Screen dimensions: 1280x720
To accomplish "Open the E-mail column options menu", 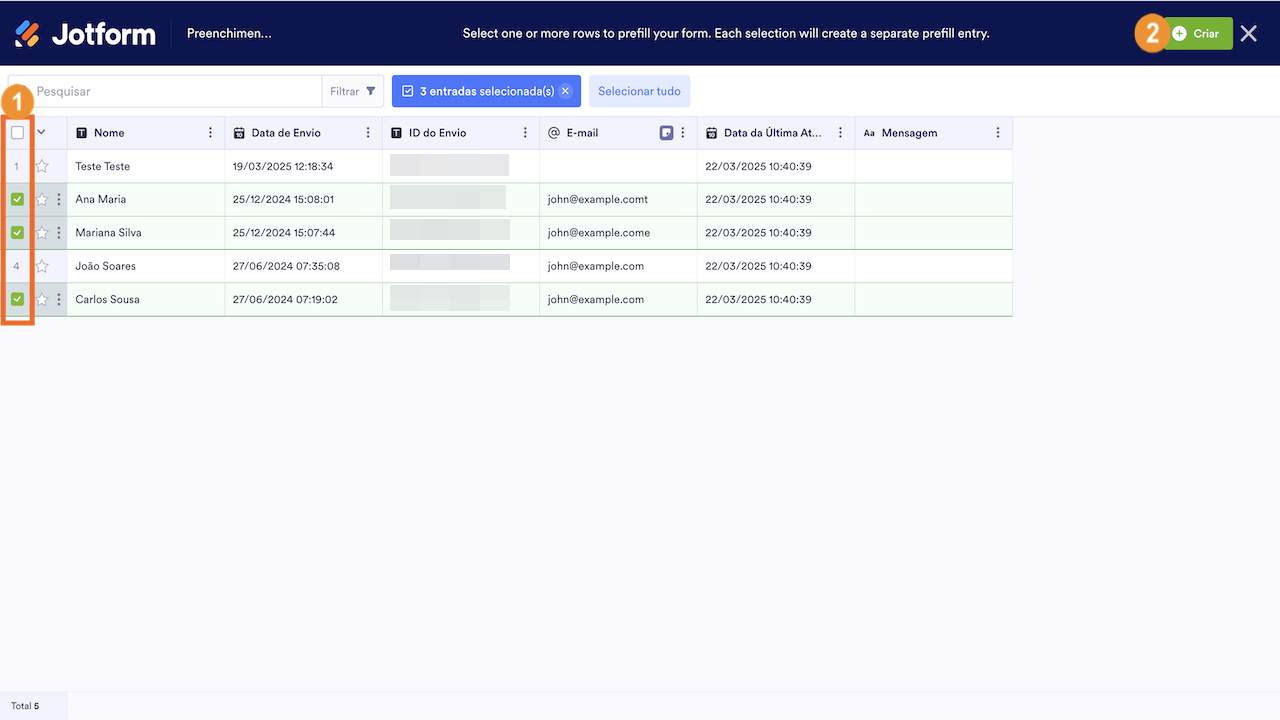I will coord(683,132).
